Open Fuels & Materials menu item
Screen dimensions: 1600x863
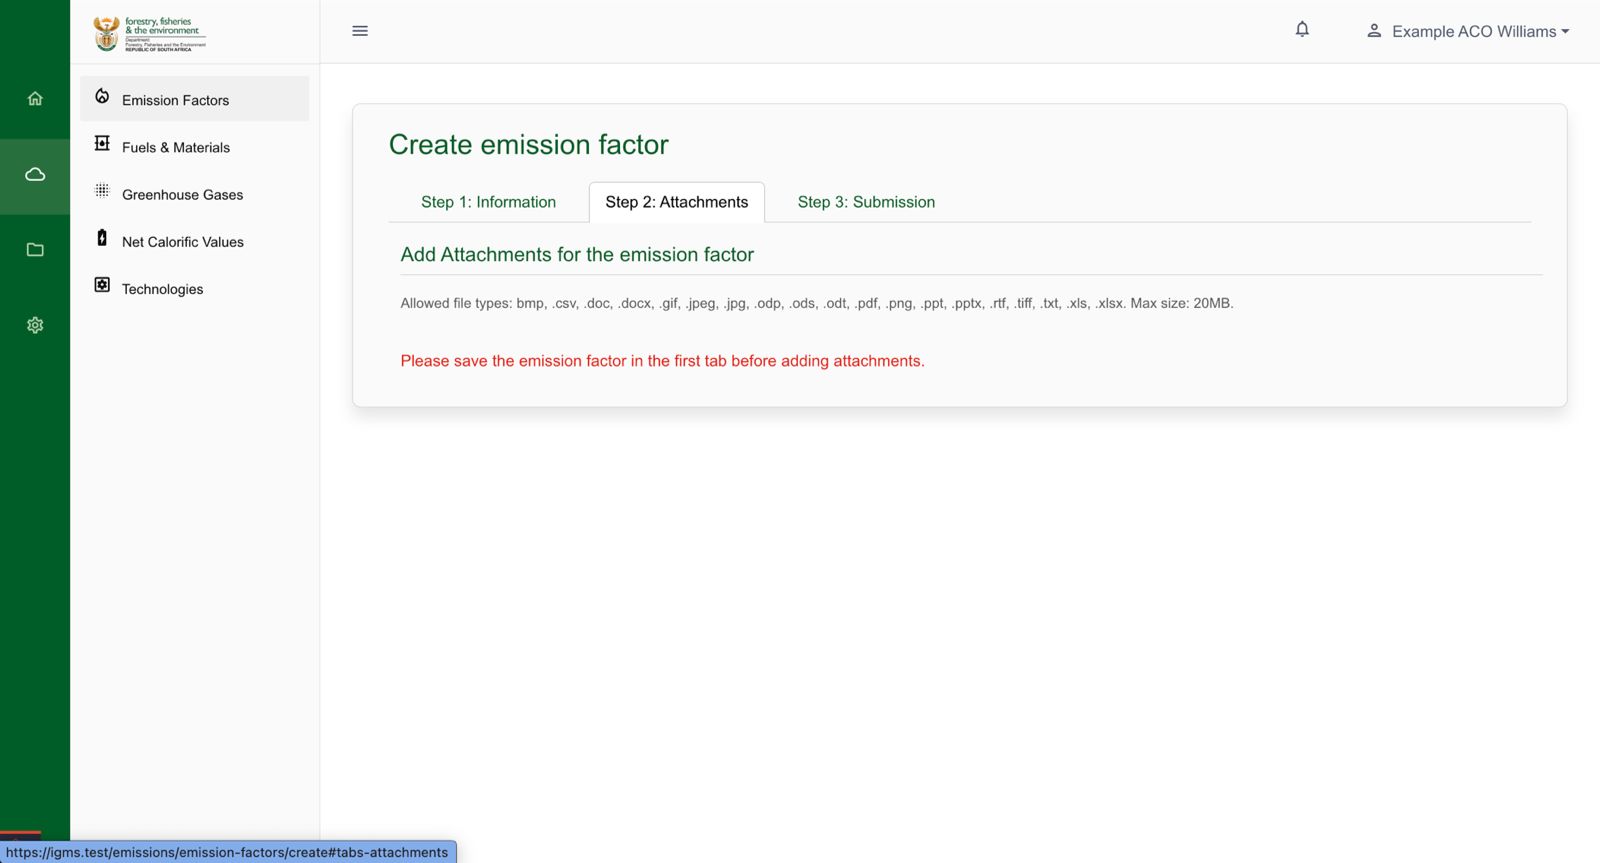(x=195, y=147)
